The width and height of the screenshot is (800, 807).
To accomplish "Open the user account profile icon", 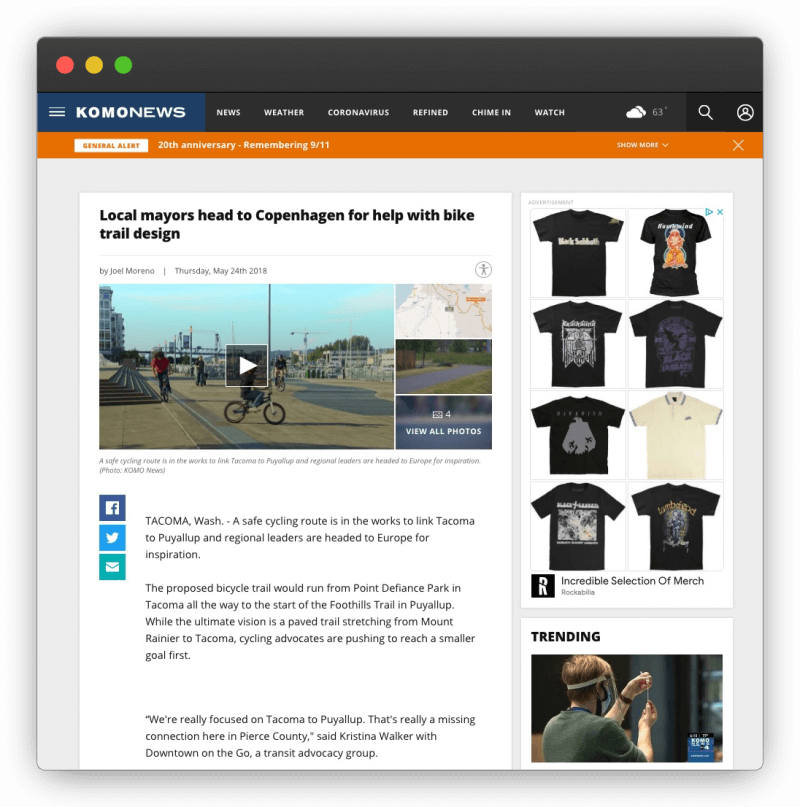I will click(745, 113).
